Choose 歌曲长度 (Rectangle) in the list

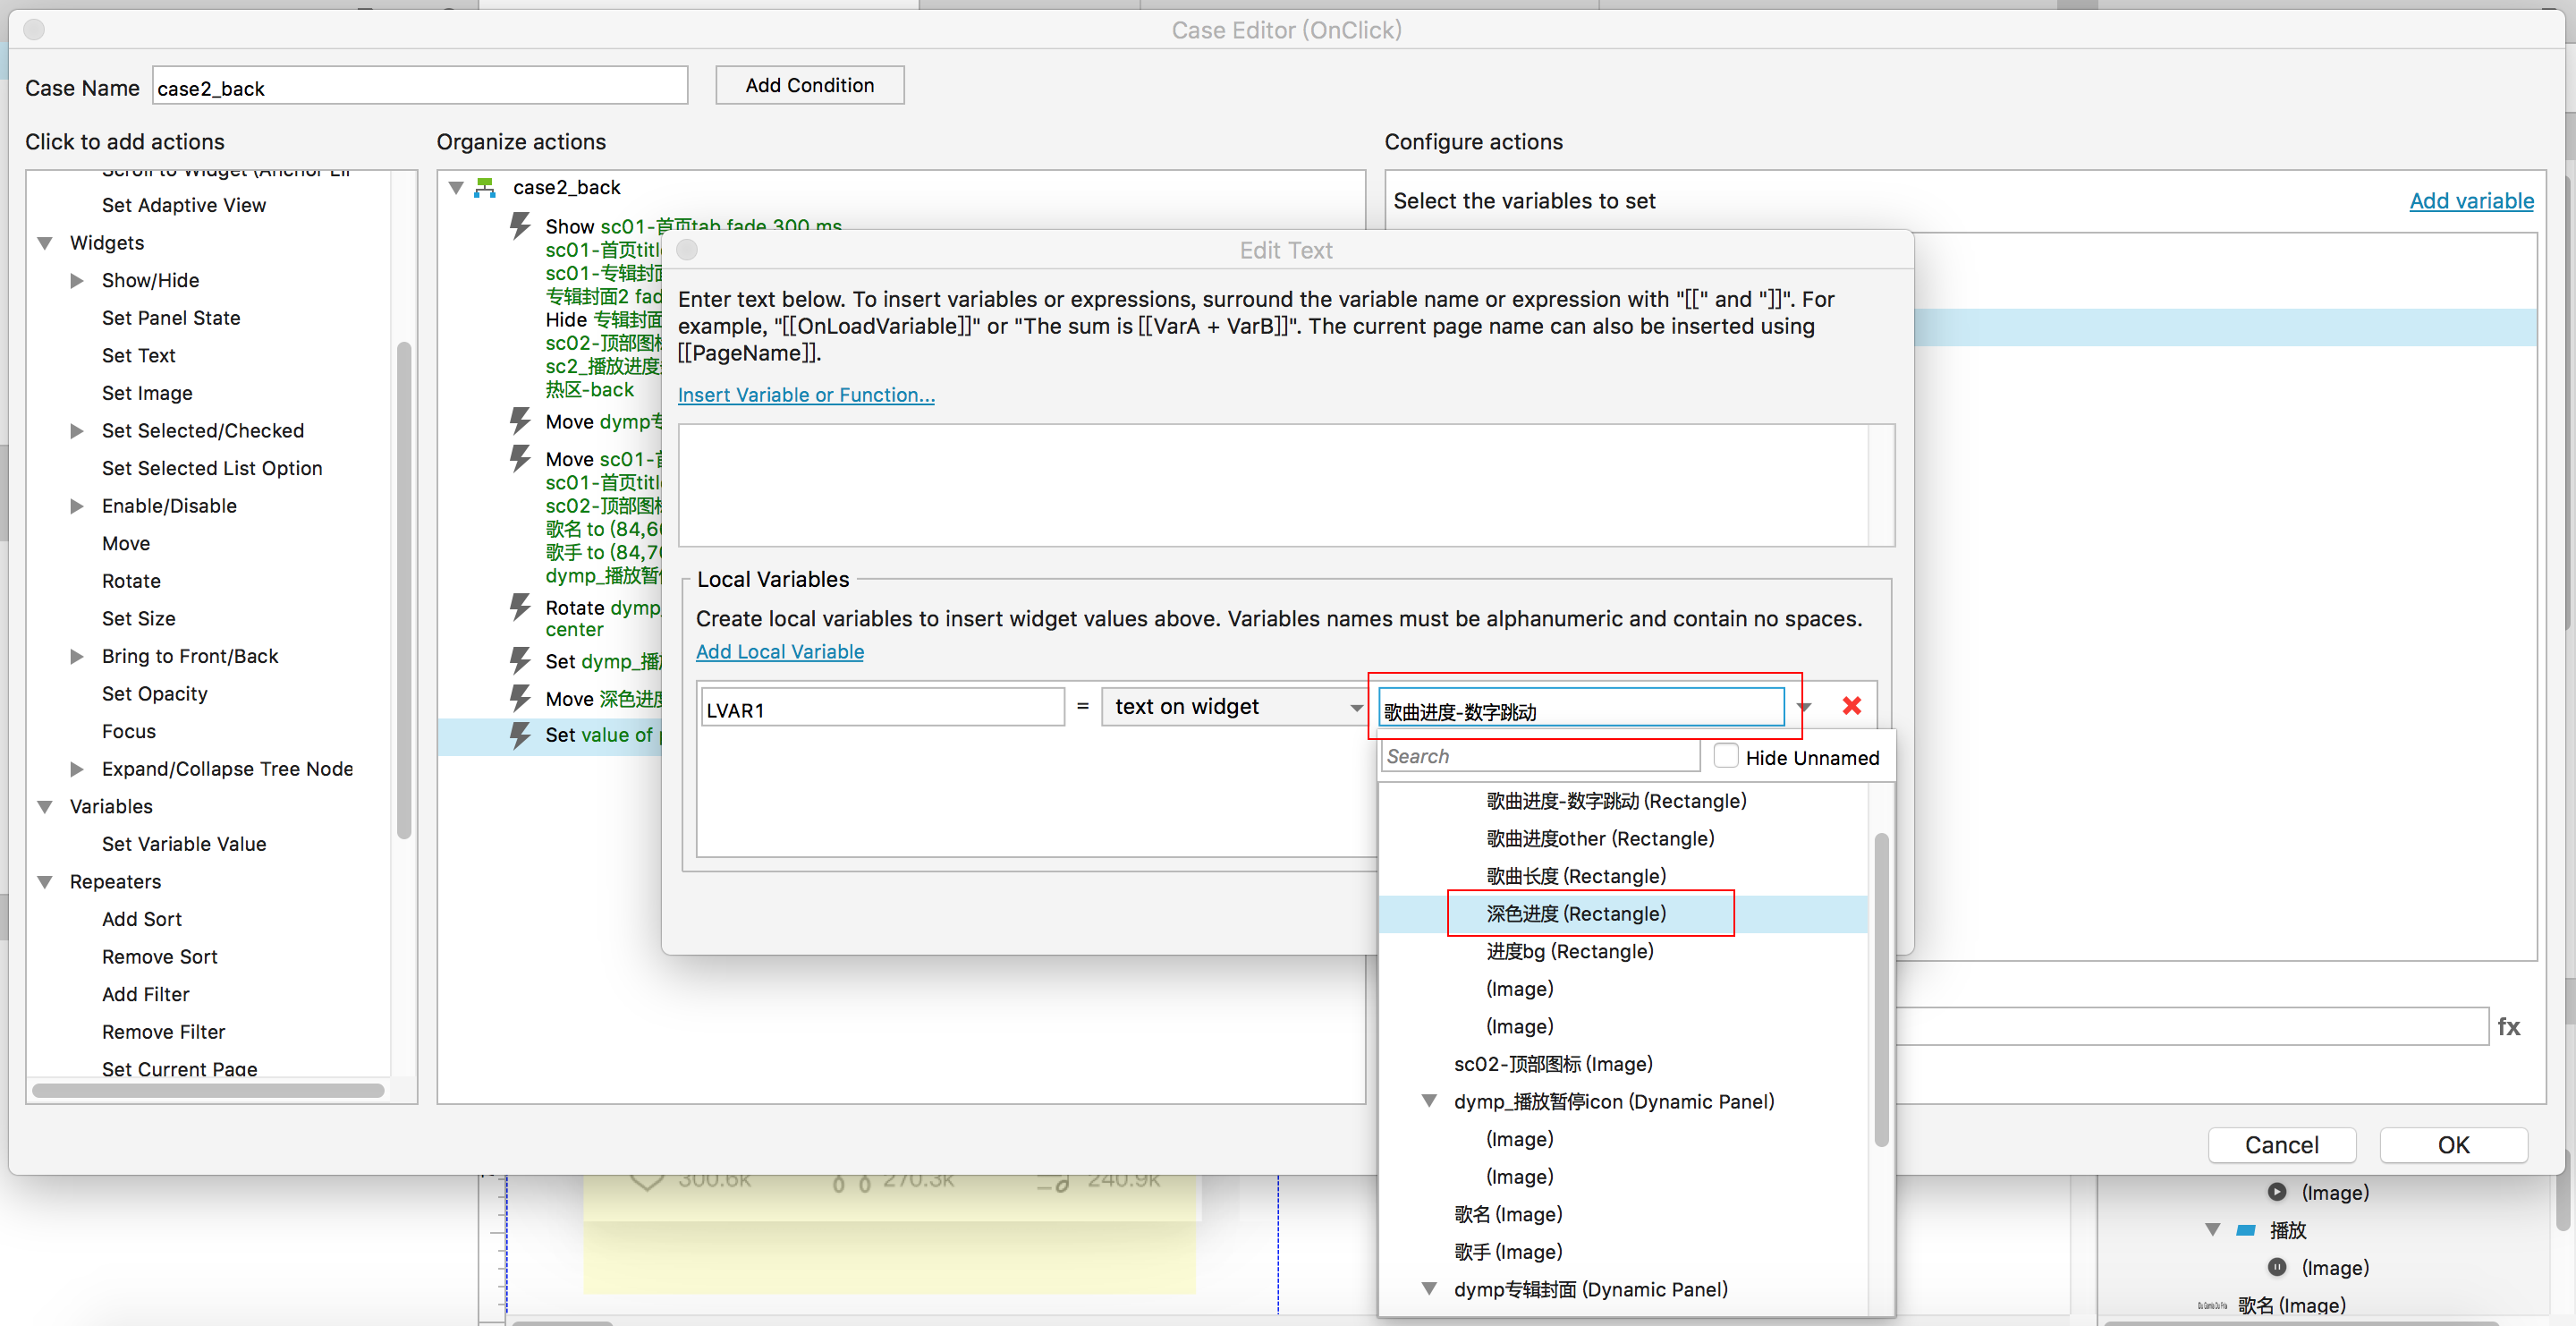click(1576, 876)
